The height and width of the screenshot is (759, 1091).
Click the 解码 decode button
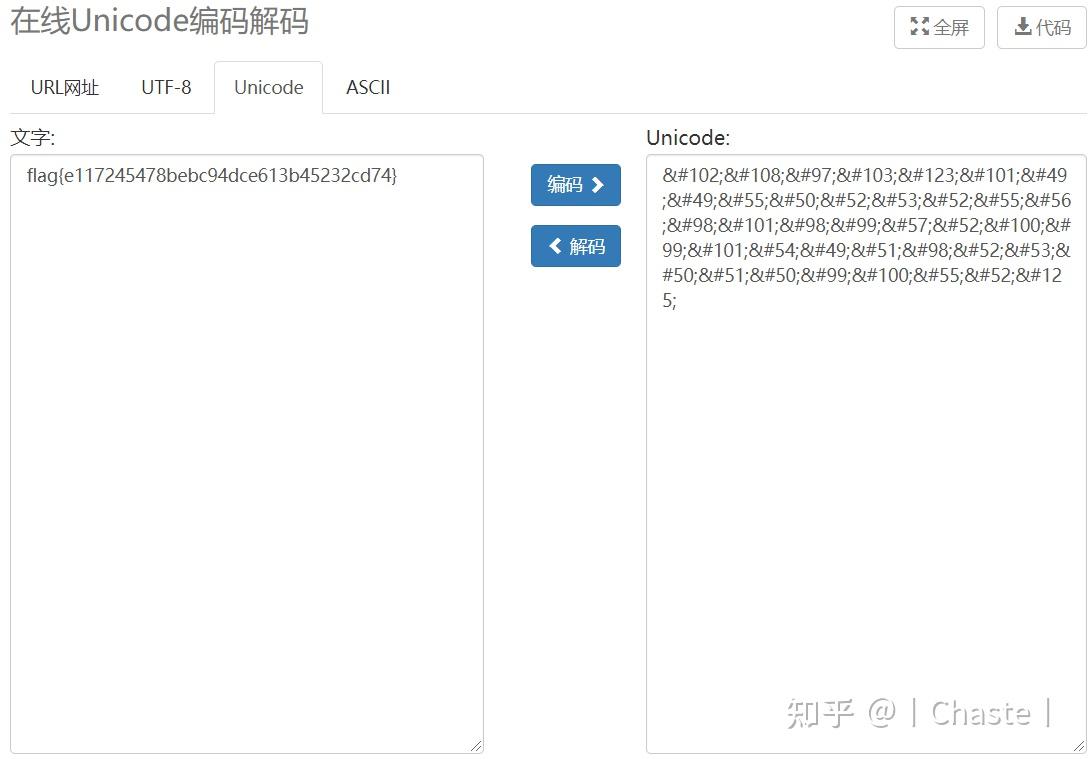tap(575, 246)
